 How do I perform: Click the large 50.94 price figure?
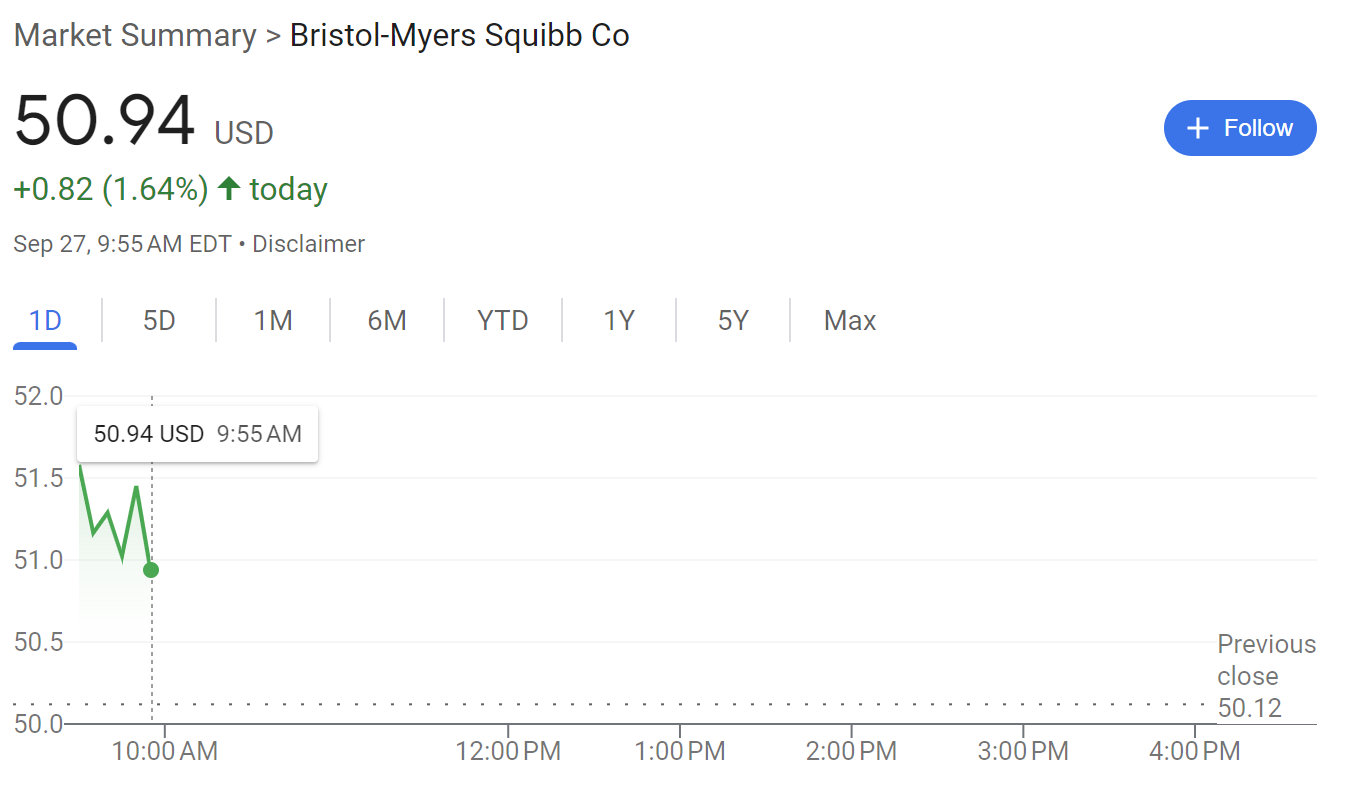coord(104,122)
